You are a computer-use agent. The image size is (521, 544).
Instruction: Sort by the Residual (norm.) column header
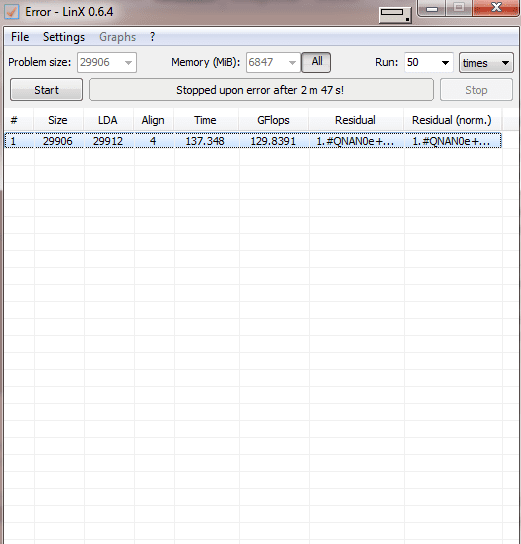pos(452,120)
